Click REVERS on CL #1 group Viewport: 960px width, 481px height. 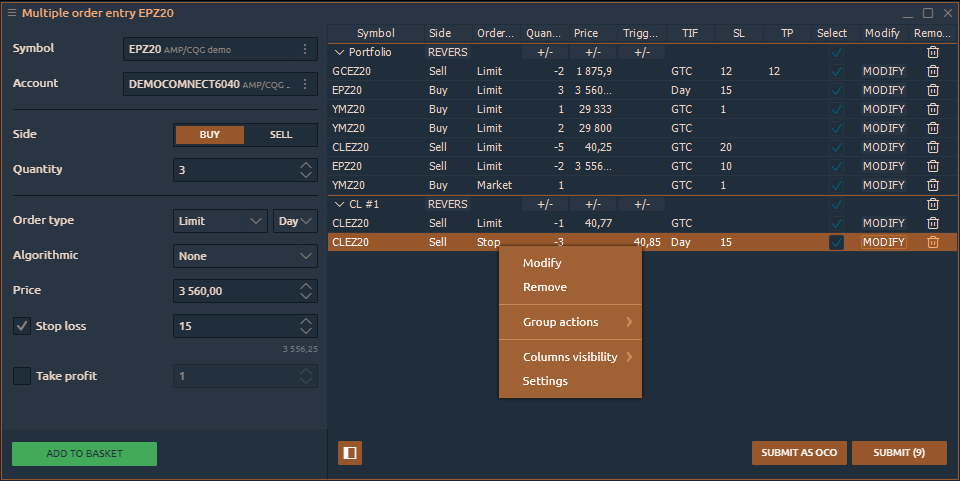click(448, 204)
